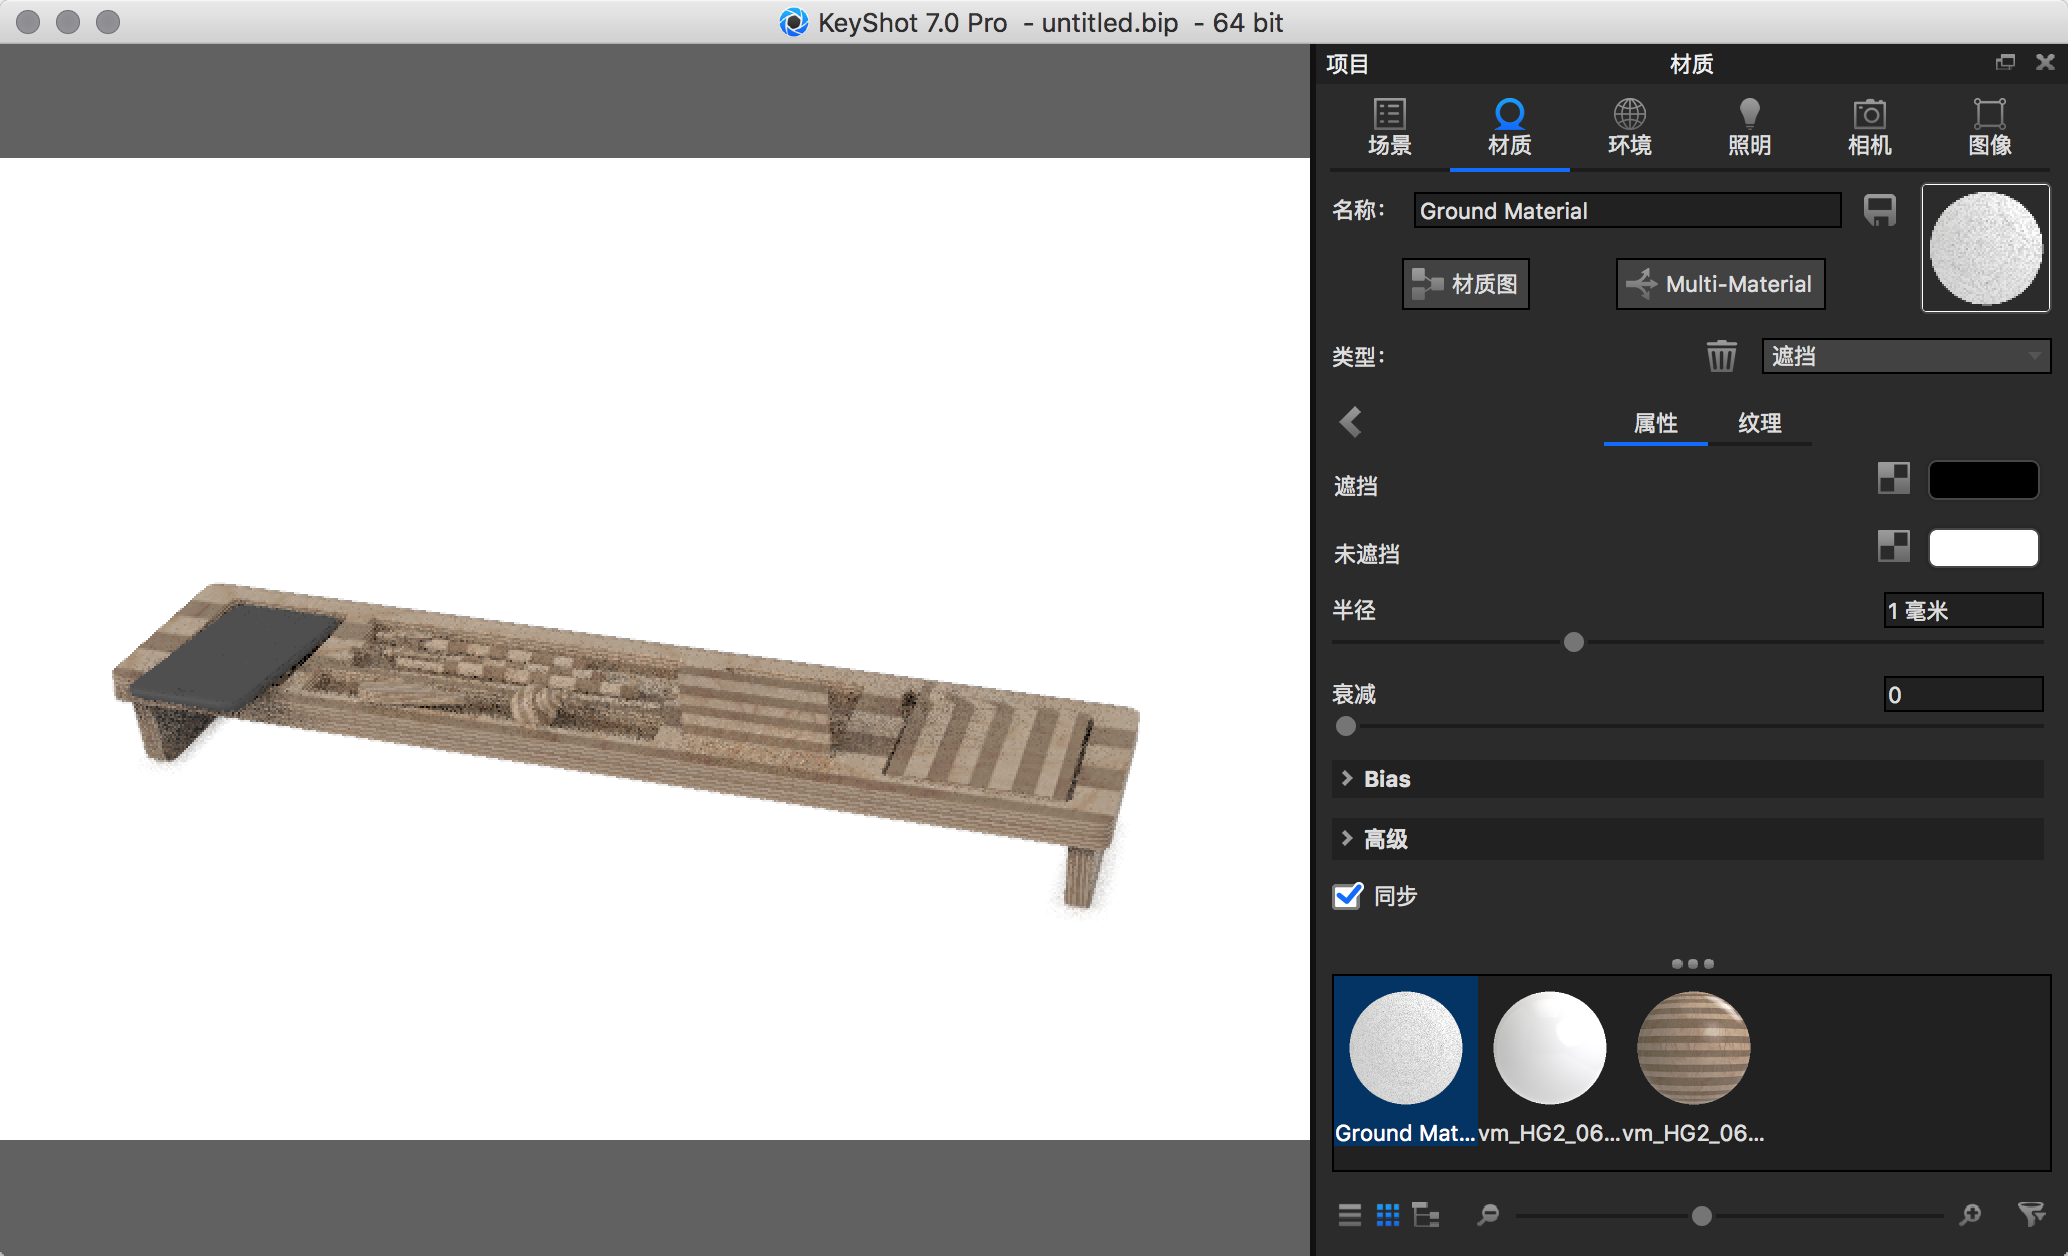Switch material list to grid view
The height and width of the screenshot is (1256, 2068).
[x=1388, y=1215]
